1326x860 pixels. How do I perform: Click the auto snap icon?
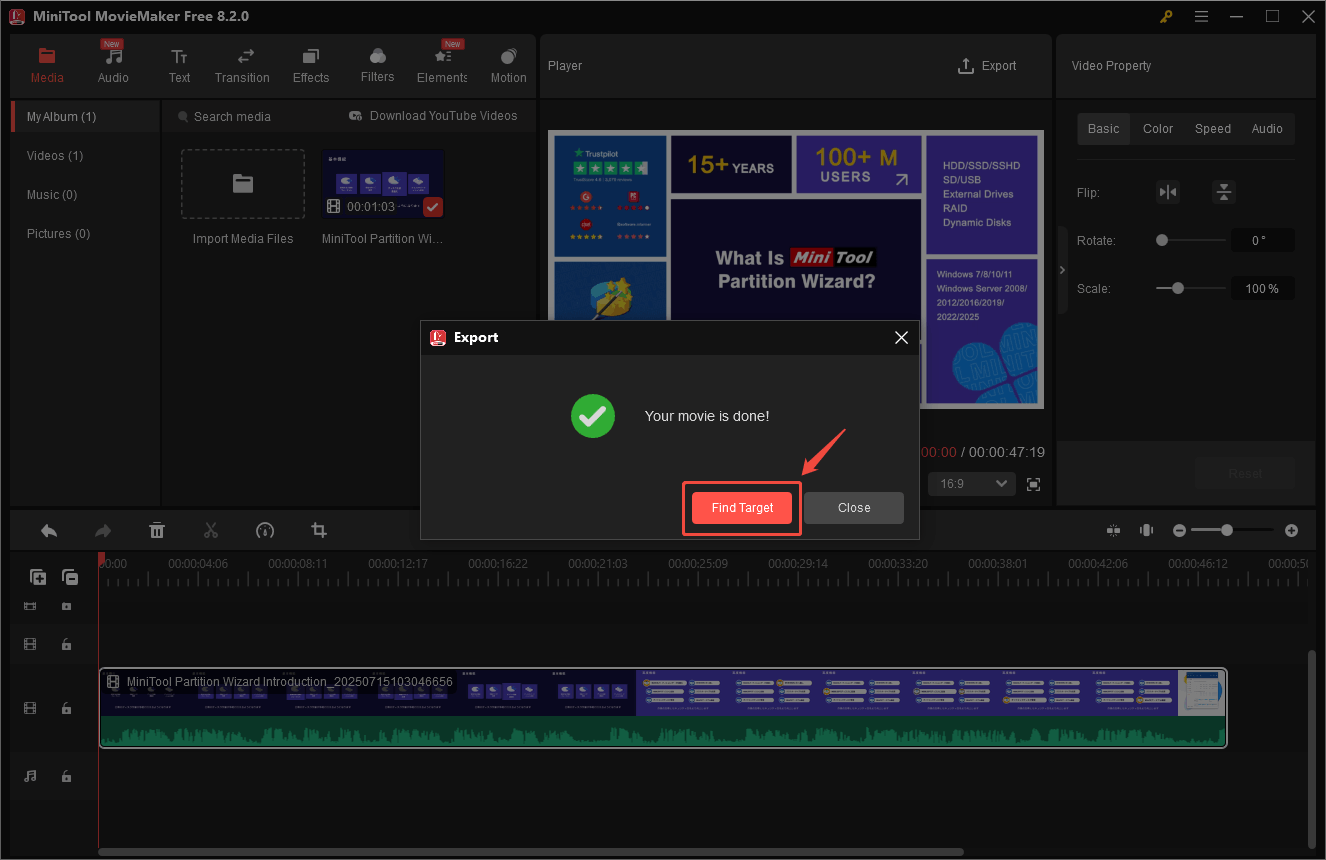tap(1115, 530)
